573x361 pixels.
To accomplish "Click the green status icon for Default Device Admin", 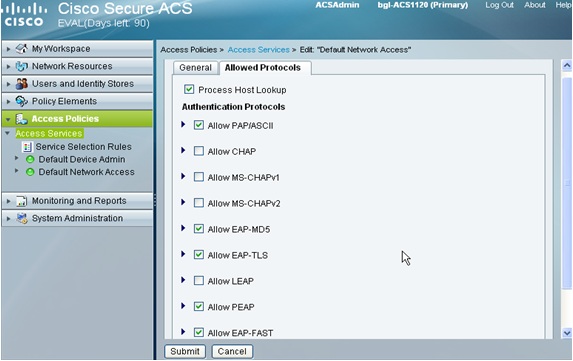I will point(30,160).
